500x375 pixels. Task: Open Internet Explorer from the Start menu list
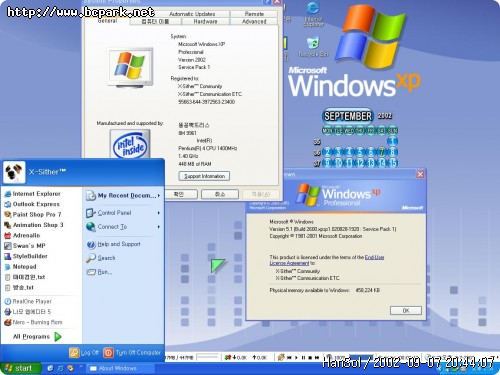coord(32,194)
